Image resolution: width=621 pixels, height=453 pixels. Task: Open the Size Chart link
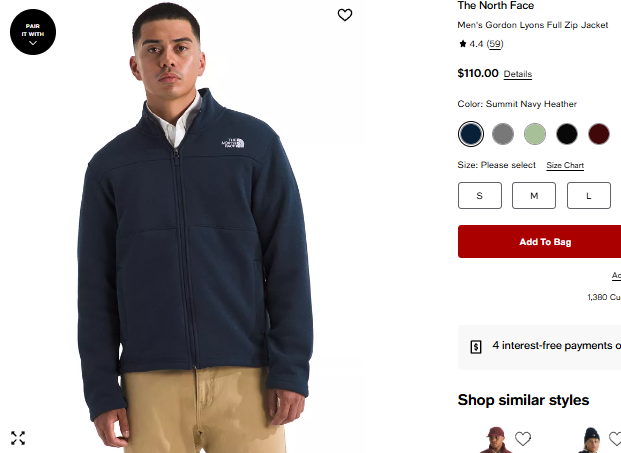565,165
